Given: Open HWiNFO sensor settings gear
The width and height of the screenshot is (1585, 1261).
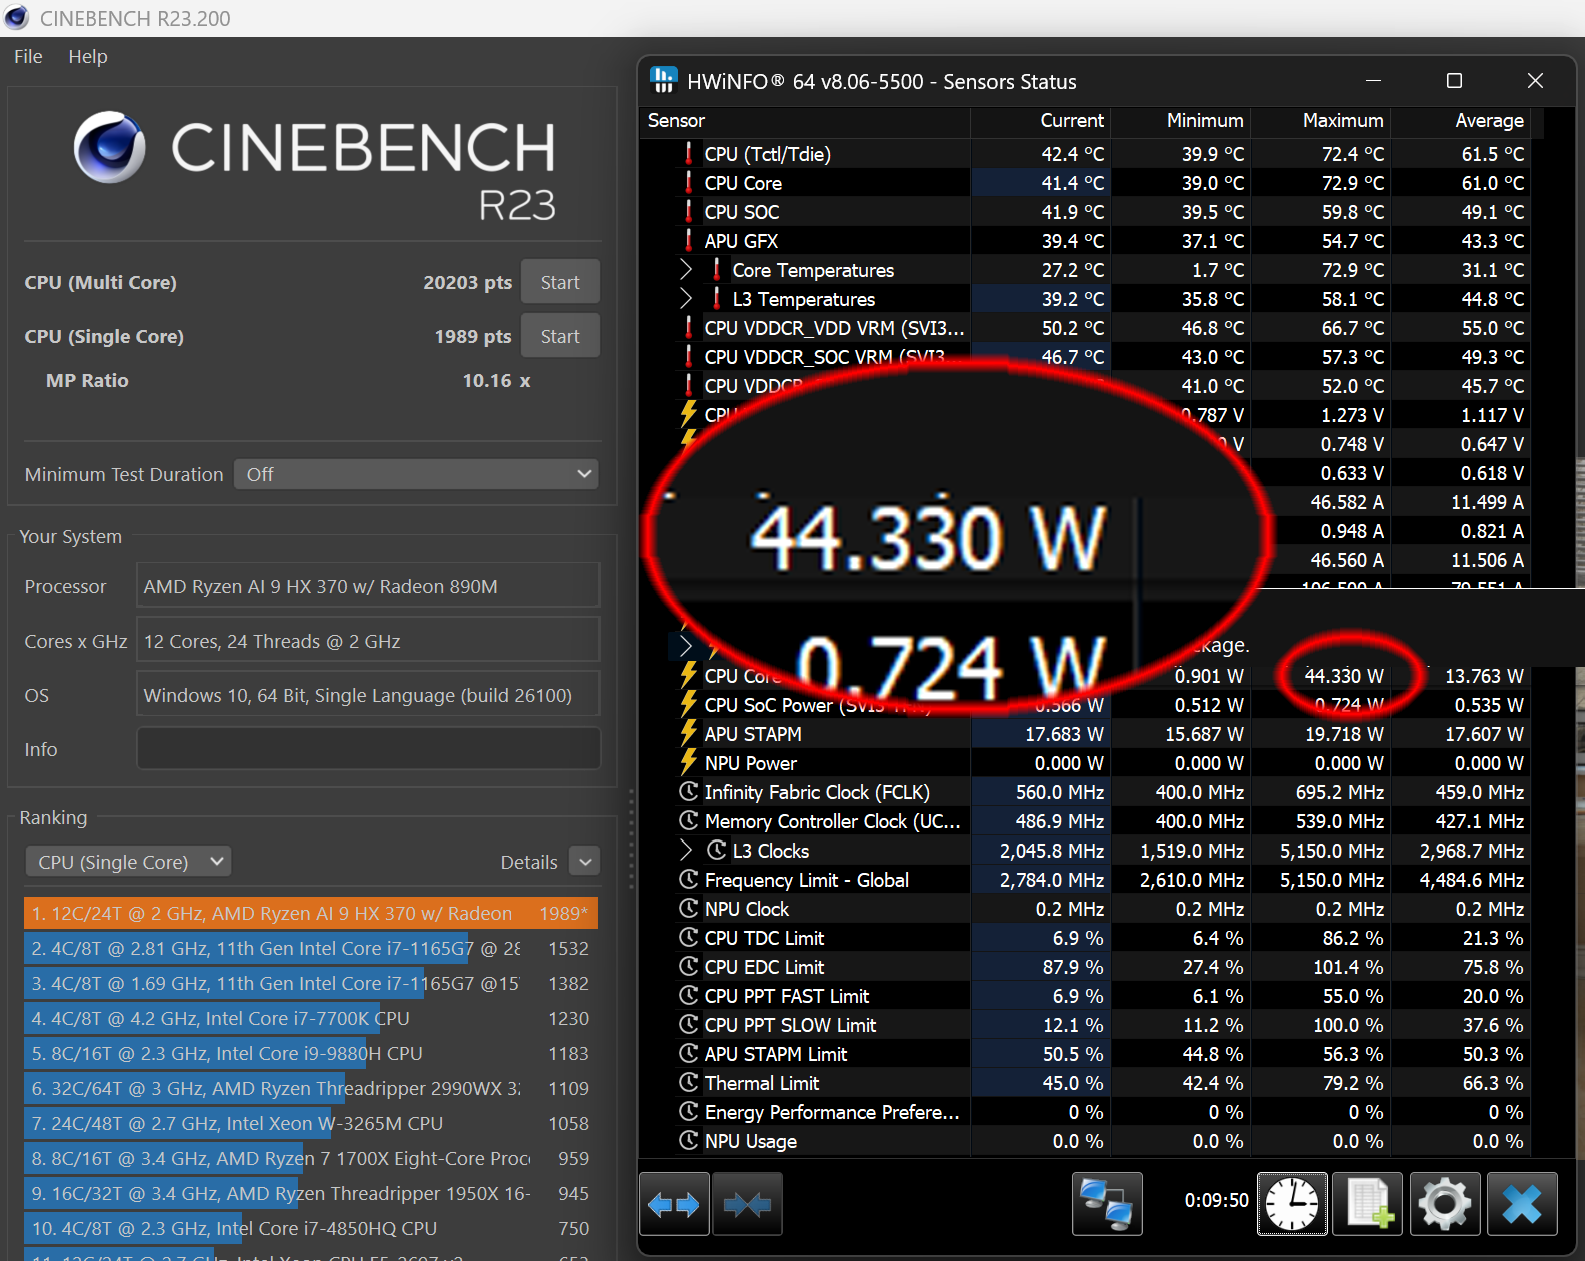Looking at the screenshot, I should pyautogui.click(x=1445, y=1204).
